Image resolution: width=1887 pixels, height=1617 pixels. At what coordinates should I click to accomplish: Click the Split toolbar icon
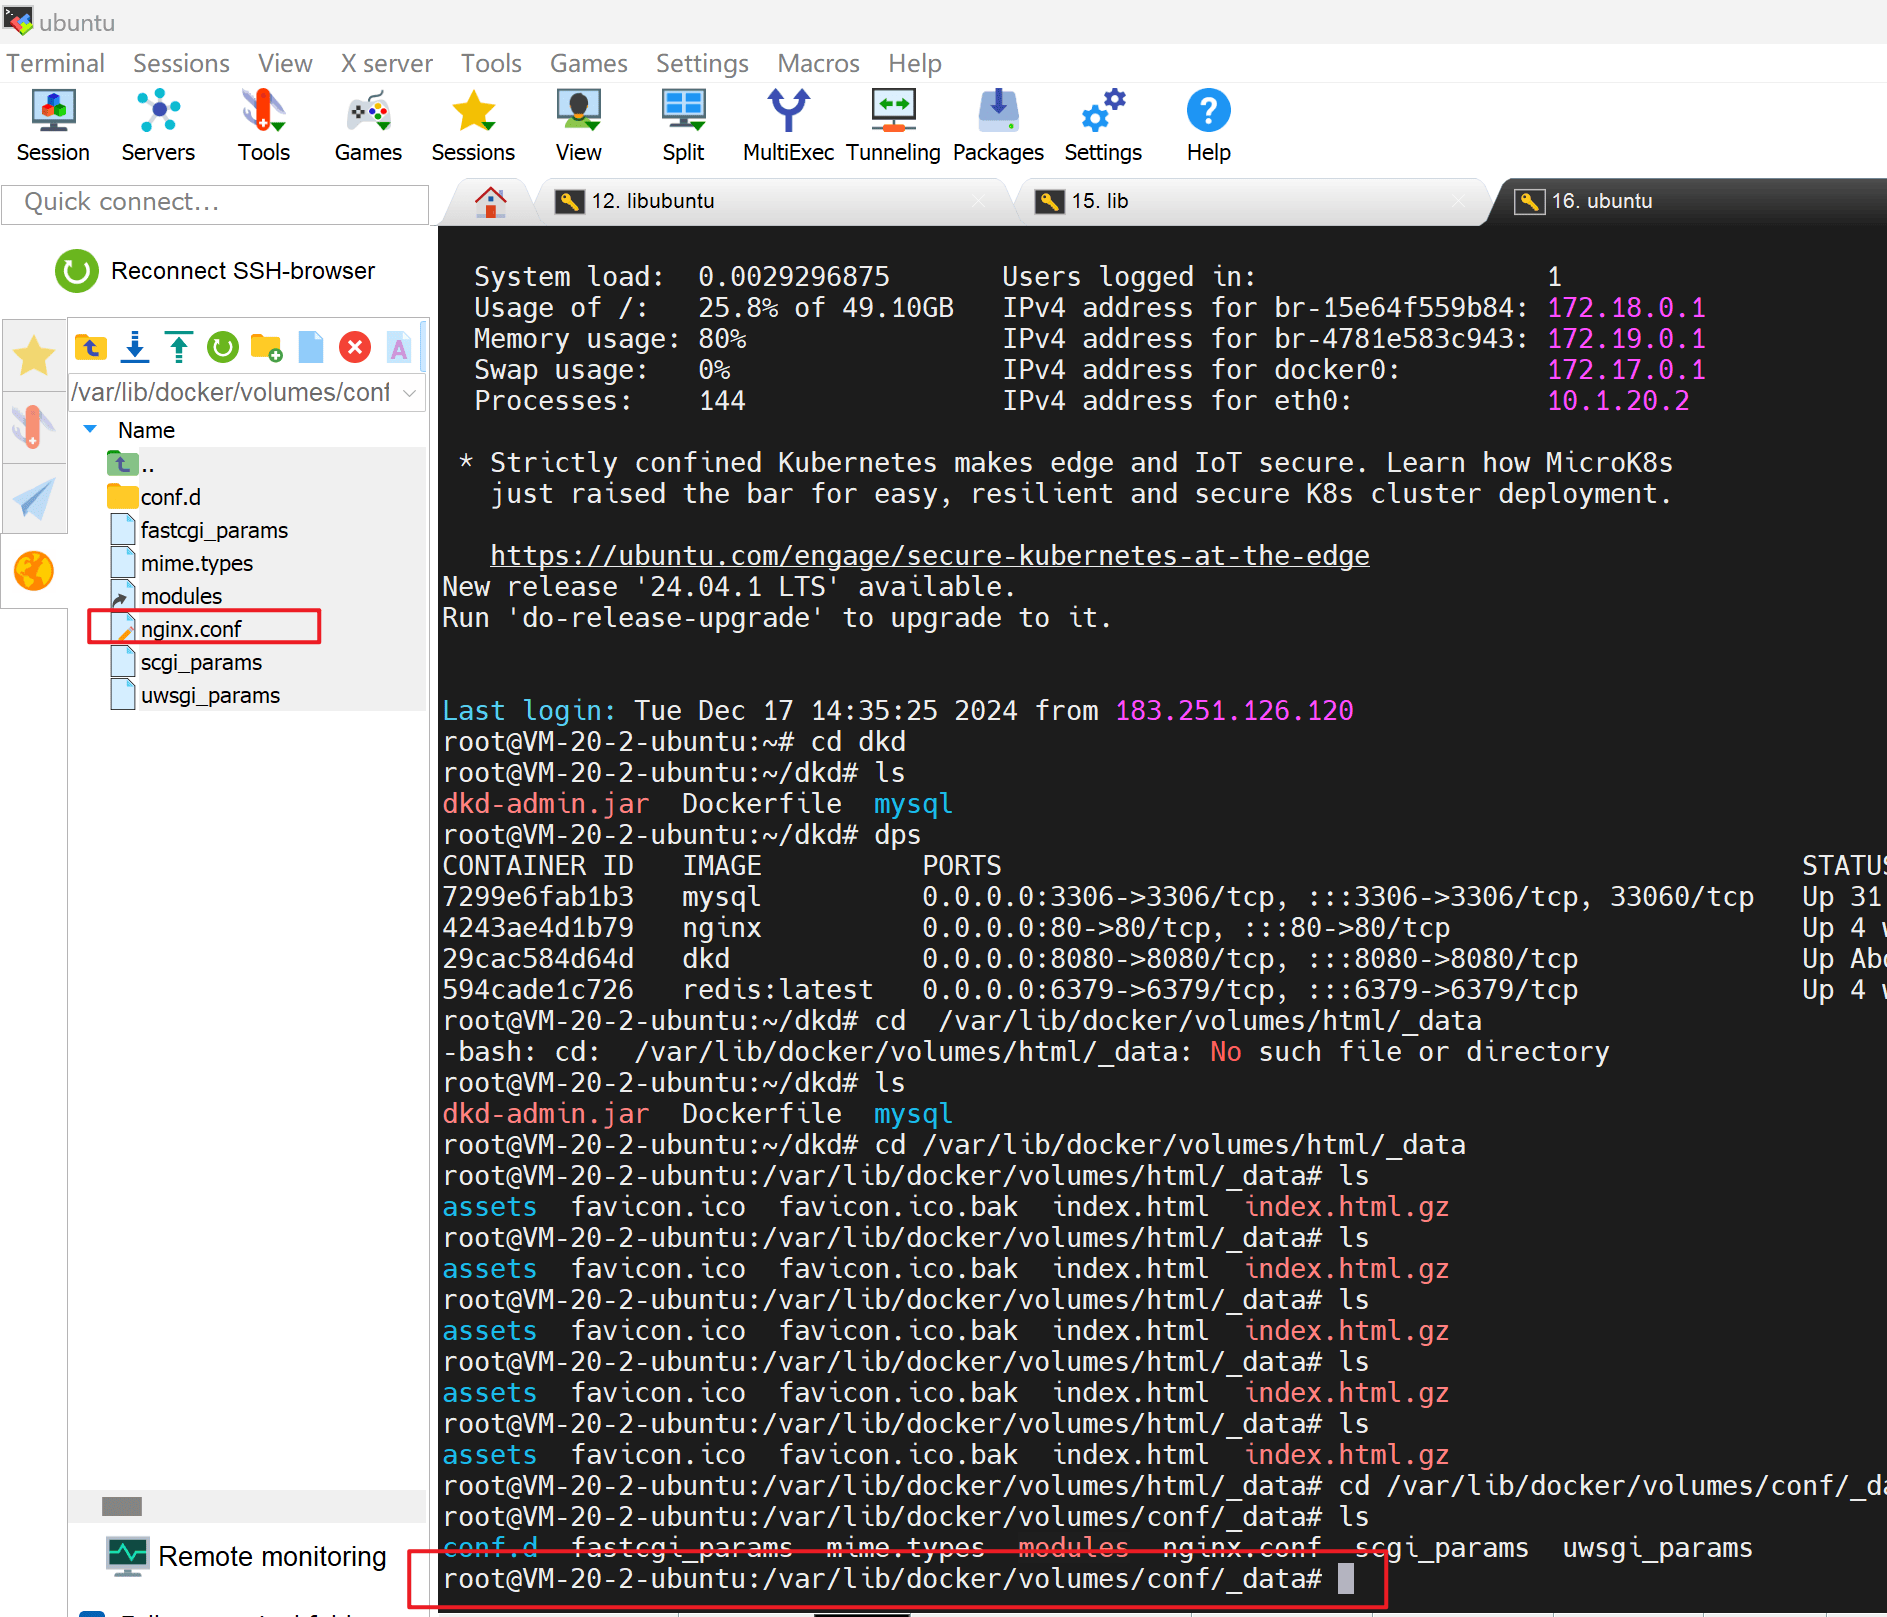683,125
